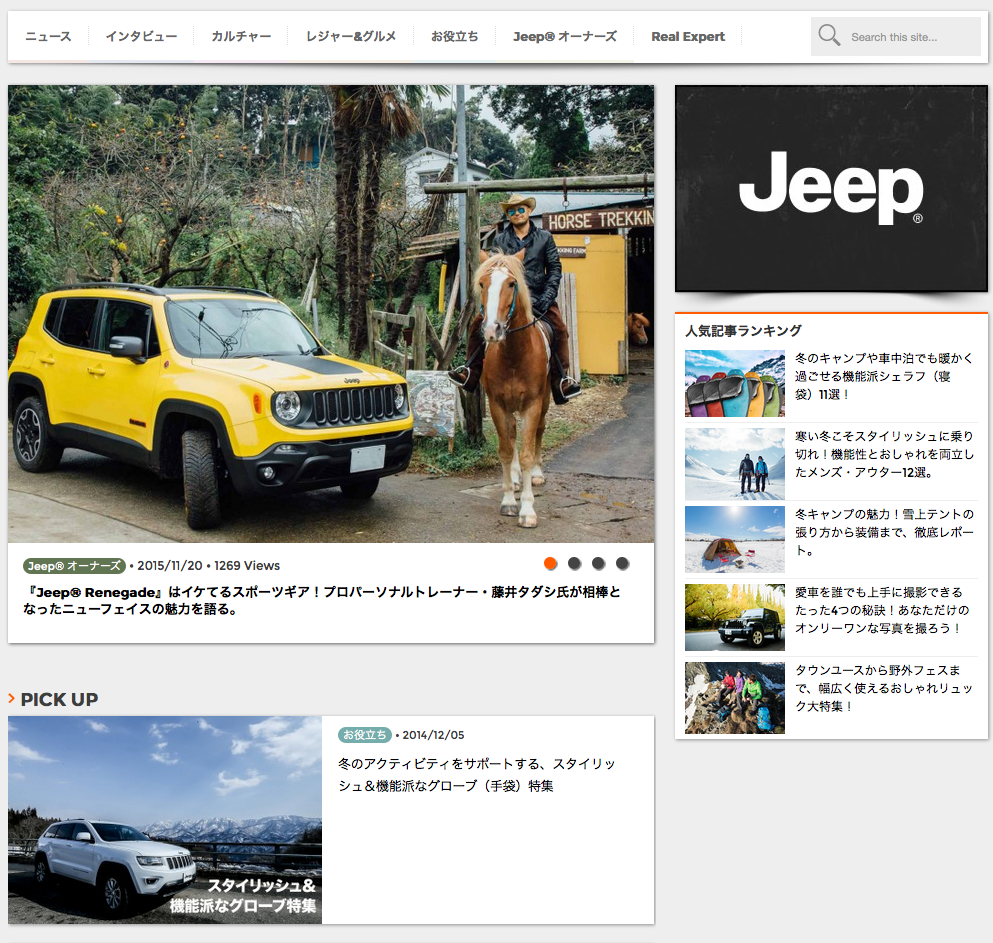Select the カルチャー menu item
993x943 pixels.
[x=241, y=37]
